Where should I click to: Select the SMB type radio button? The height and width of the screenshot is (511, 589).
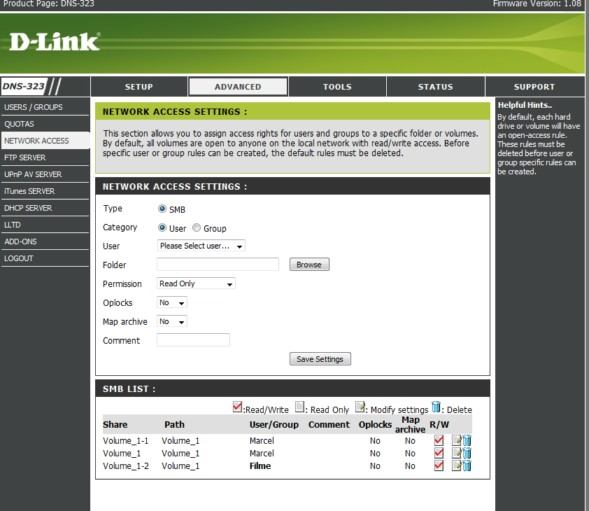pyautogui.click(x=162, y=209)
